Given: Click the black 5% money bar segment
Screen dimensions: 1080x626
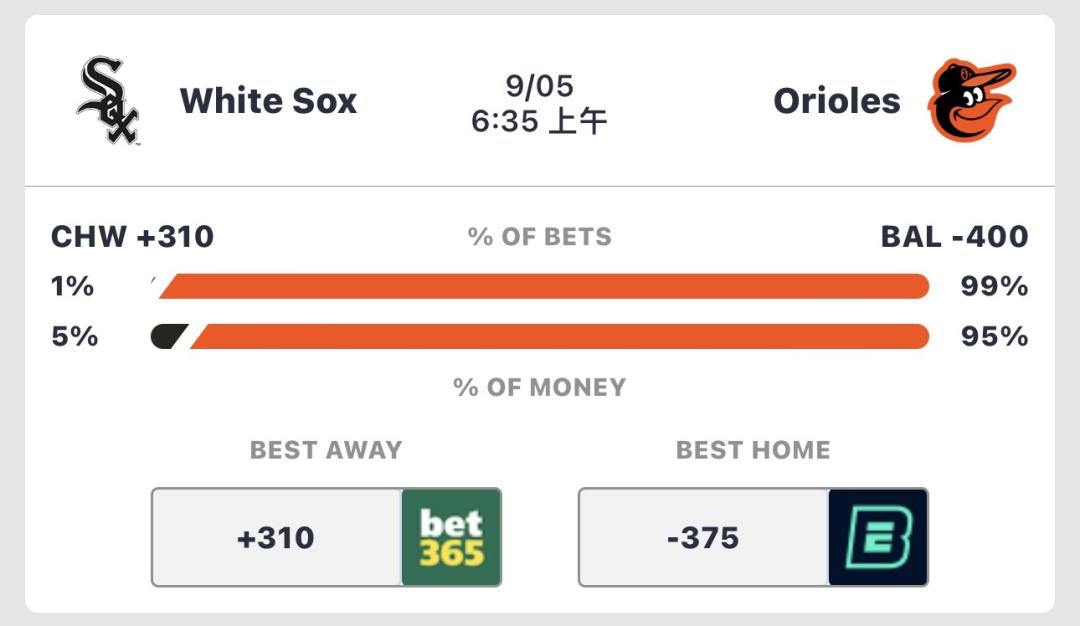Looking at the screenshot, I should 168,336.
